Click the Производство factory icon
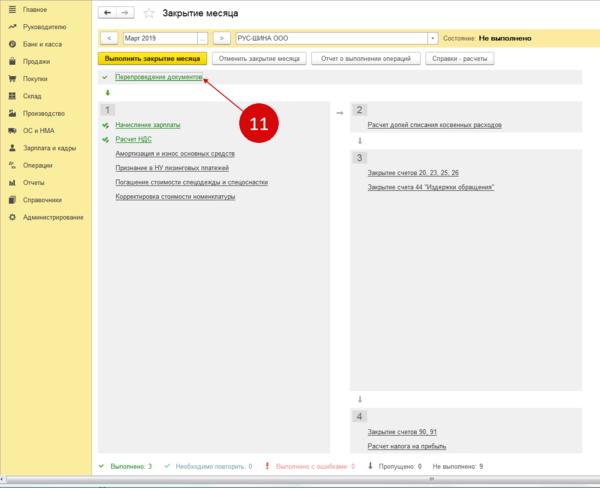The height and width of the screenshot is (488, 600). pos(12,113)
